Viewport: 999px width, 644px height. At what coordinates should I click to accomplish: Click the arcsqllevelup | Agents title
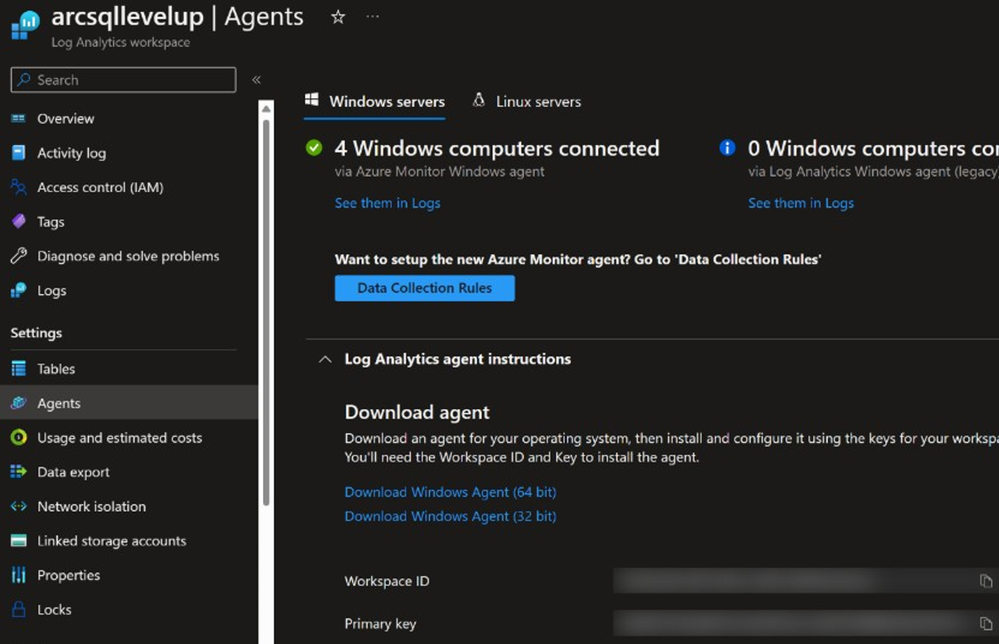tap(177, 17)
